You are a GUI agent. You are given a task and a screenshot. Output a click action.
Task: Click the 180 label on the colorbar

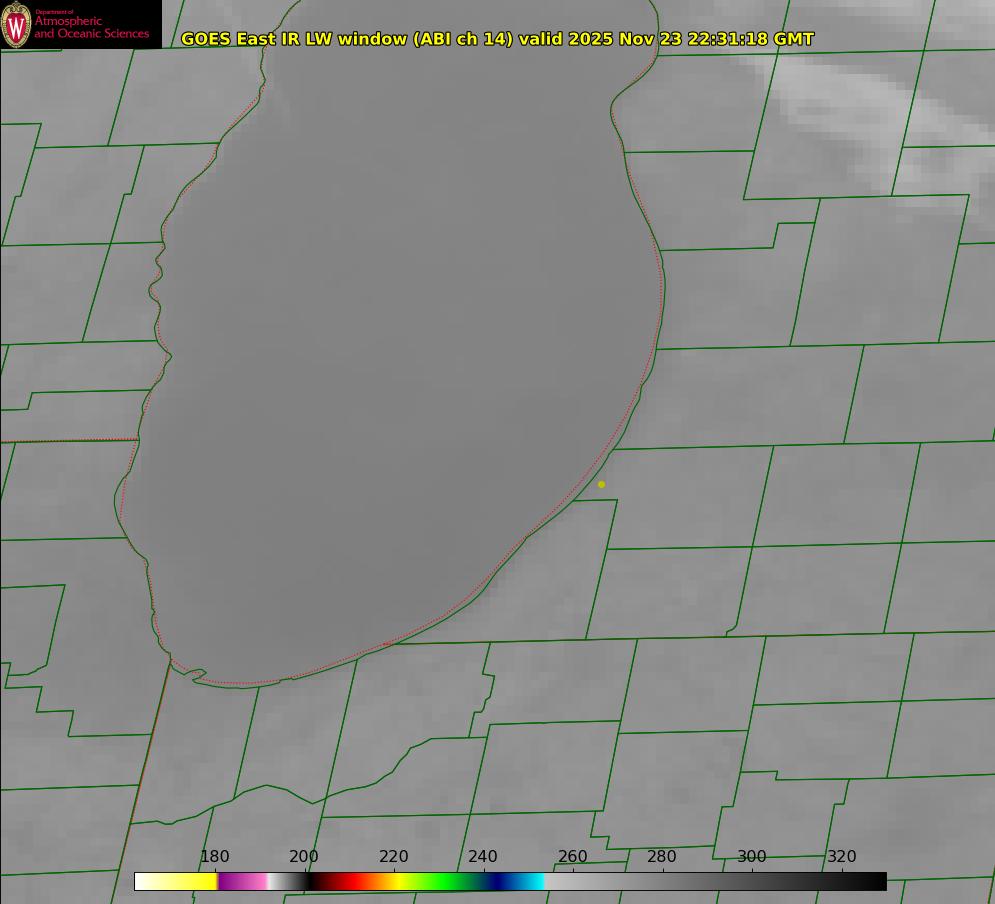pos(214,856)
